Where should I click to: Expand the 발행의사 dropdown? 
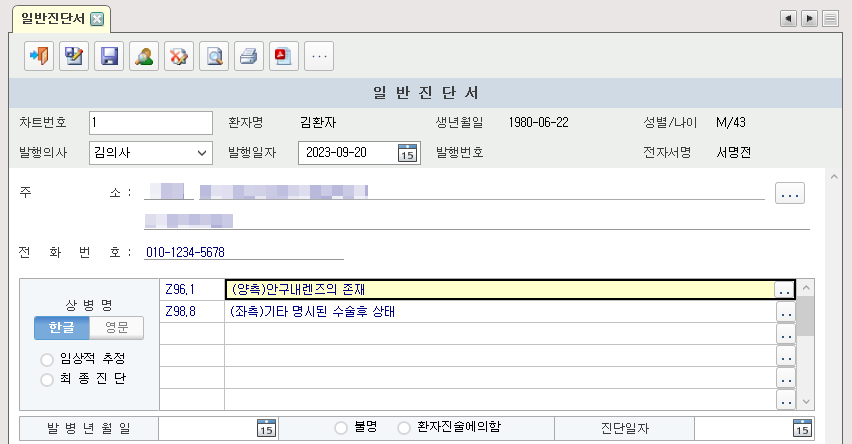click(202, 153)
